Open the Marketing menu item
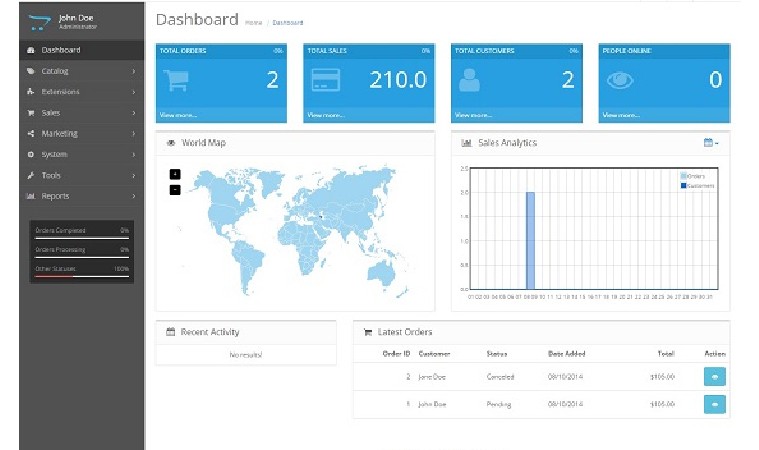This screenshot has height=450, width=759. [x=81, y=134]
